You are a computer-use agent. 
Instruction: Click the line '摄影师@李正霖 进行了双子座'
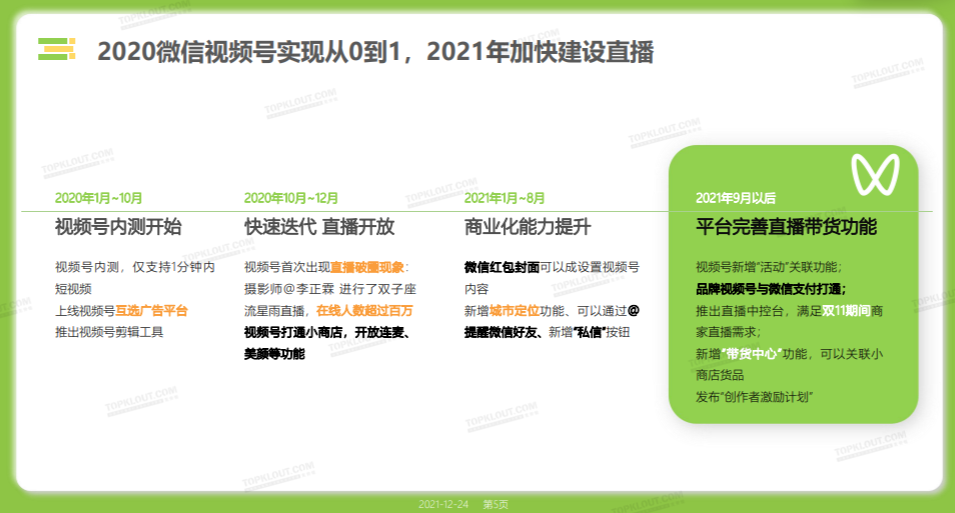[330, 289]
